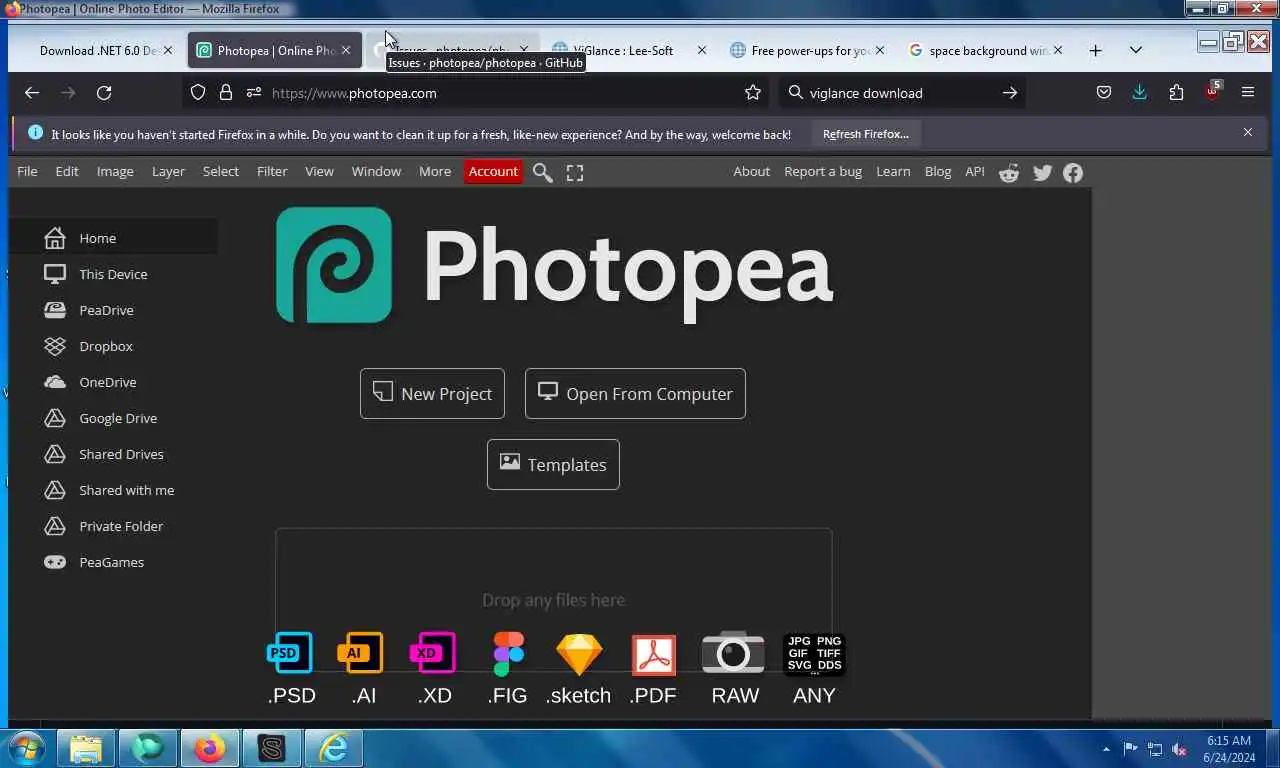This screenshot has width=1280, height=768.
Task: Select This Device in the sidebar
Action: point(113,274)
